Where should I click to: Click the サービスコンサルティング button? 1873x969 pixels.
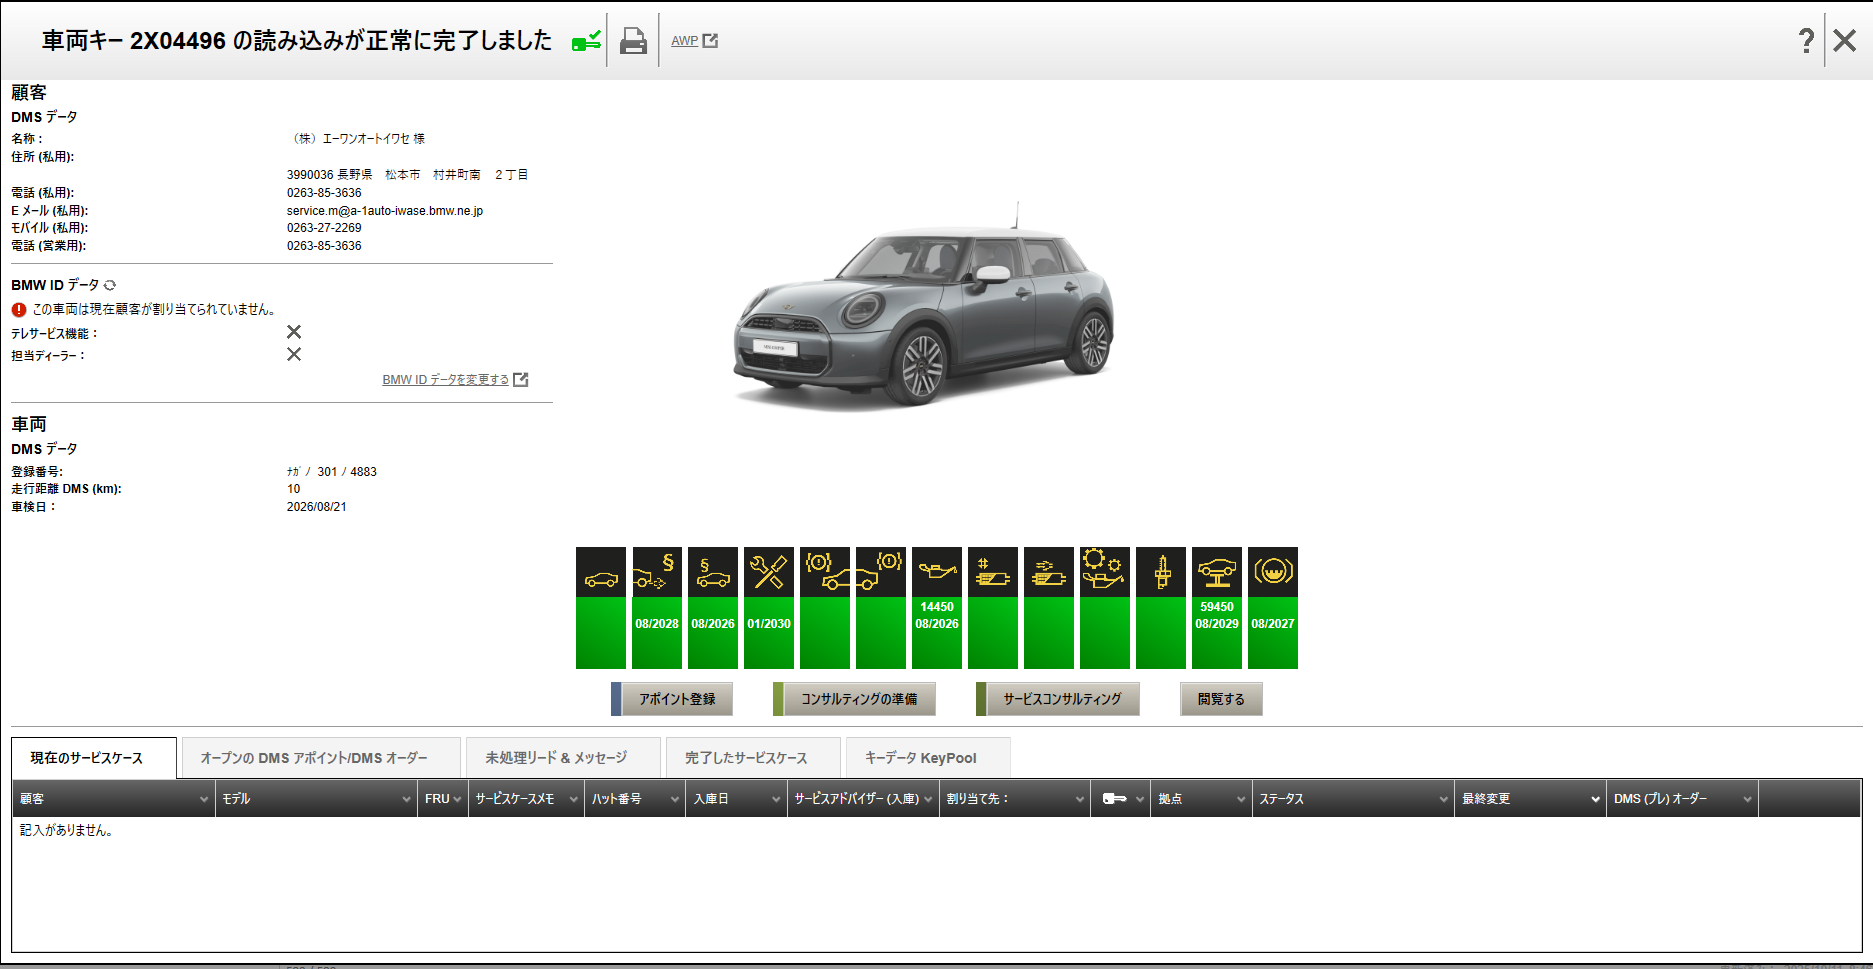point(1061,699)
